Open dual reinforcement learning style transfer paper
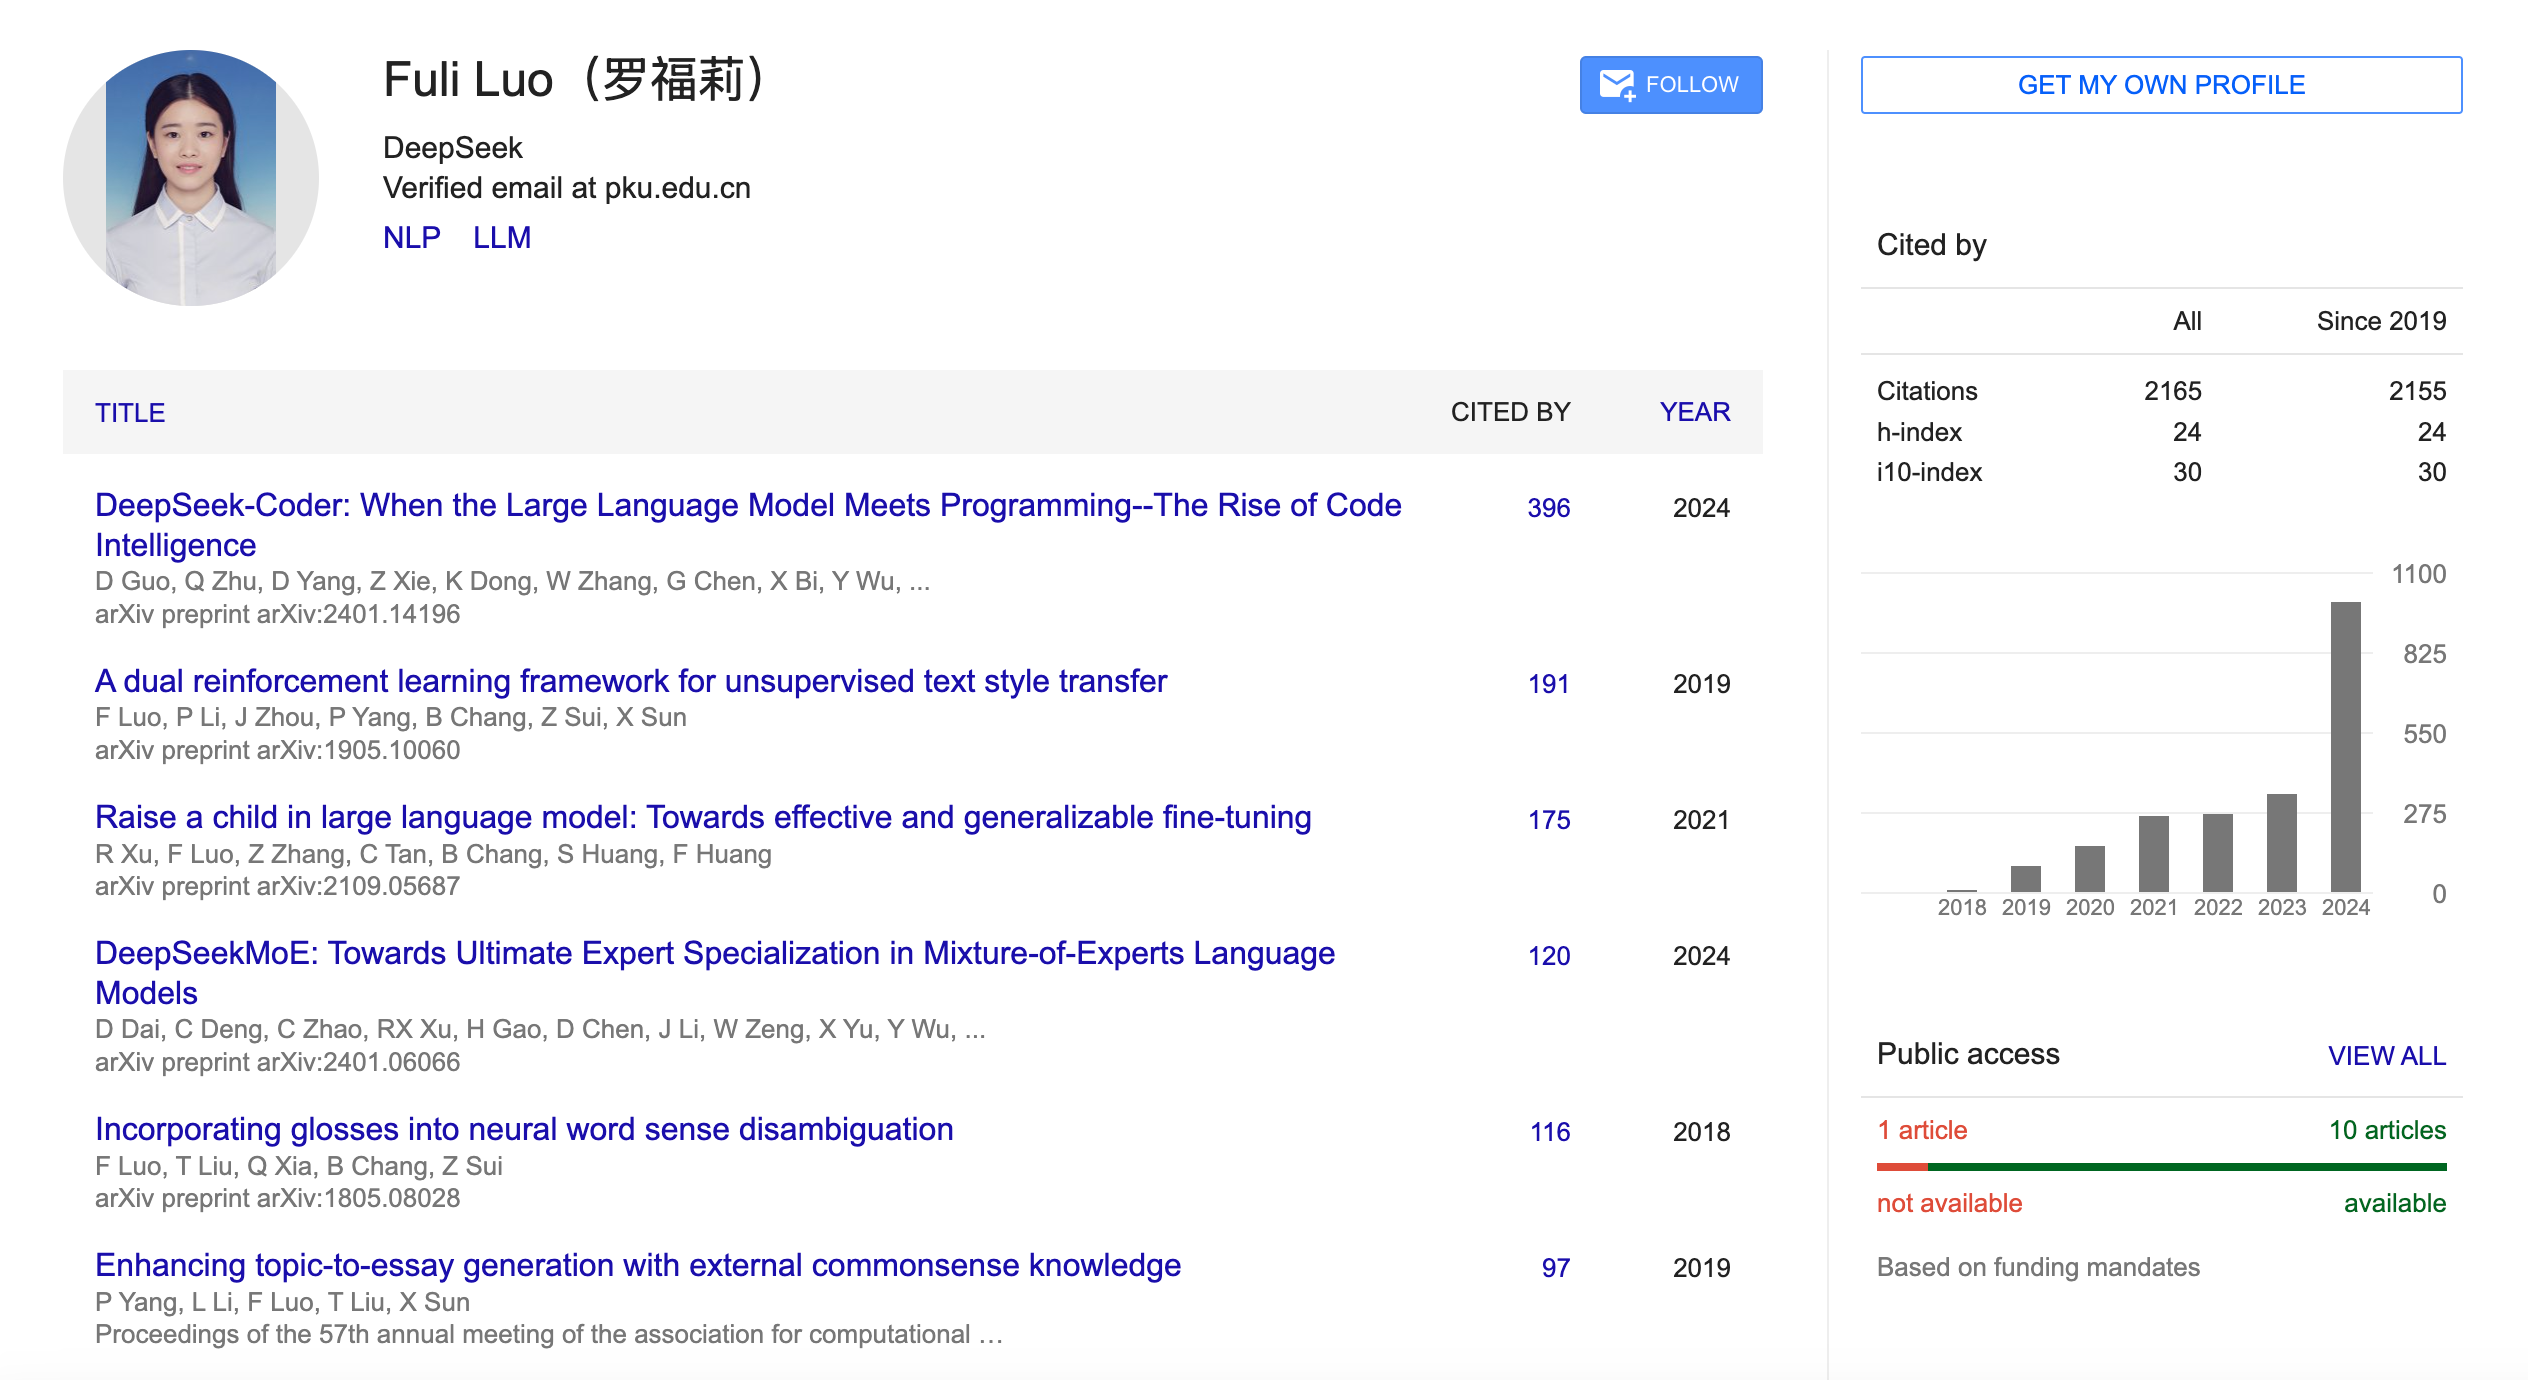This screenshot has width=2528, height=1380. [x=631, y=681]
